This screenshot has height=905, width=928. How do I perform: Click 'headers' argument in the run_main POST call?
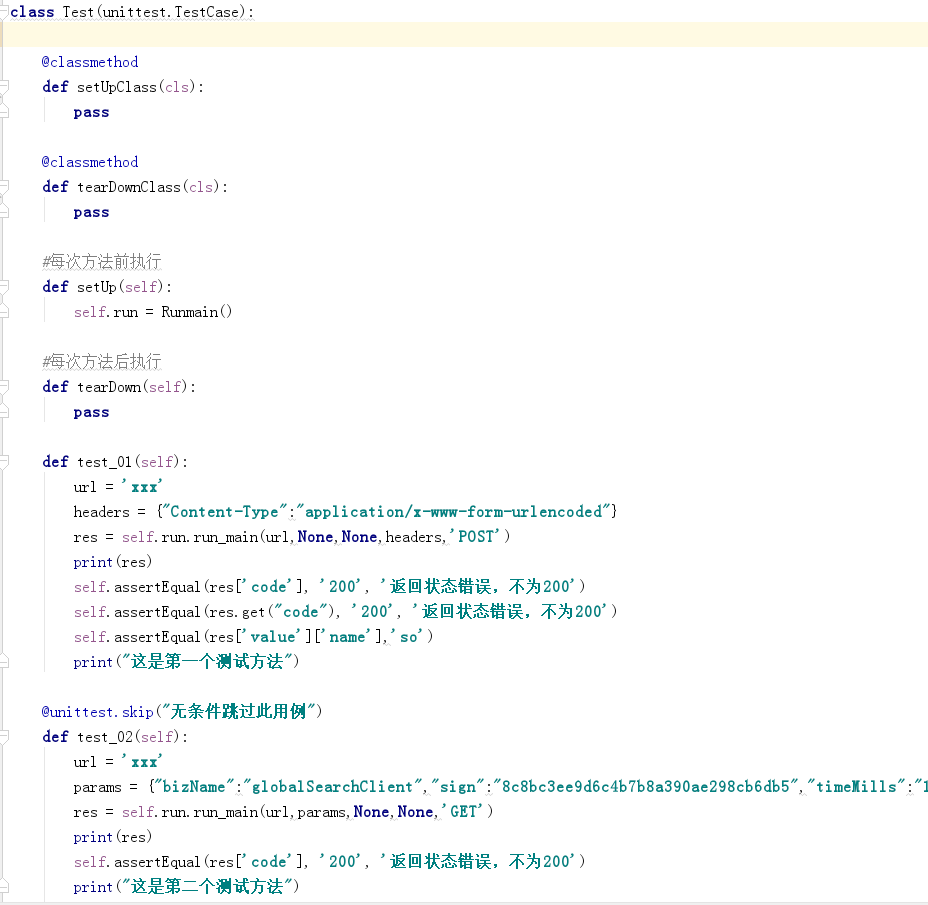pos(414,537)
